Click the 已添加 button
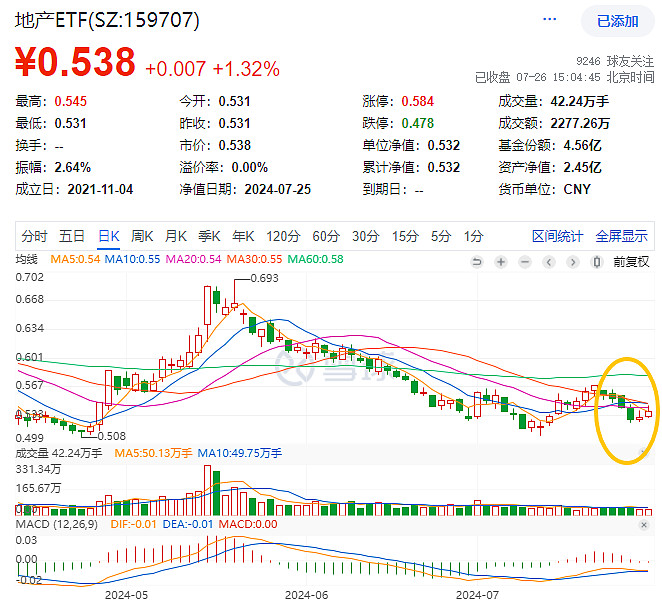662x604 pixels. (x=617, y=21)
